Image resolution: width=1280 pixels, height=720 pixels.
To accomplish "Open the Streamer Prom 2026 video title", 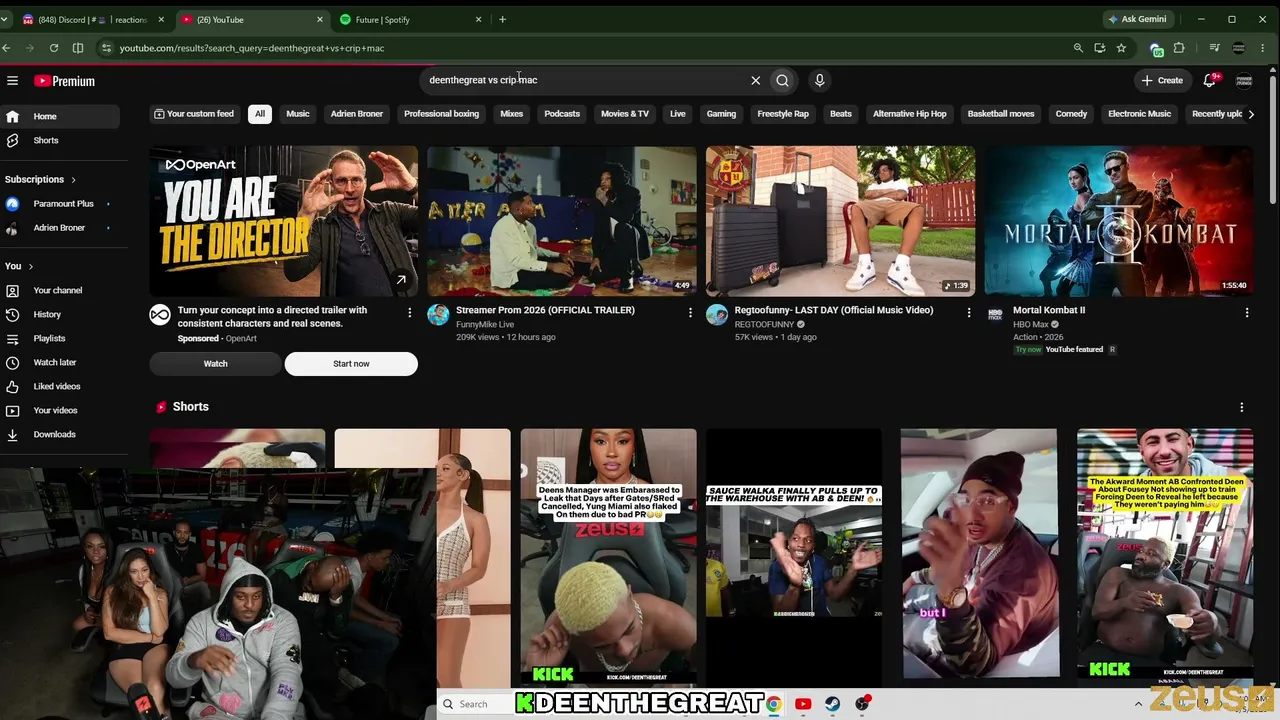I will click(545, 310).
